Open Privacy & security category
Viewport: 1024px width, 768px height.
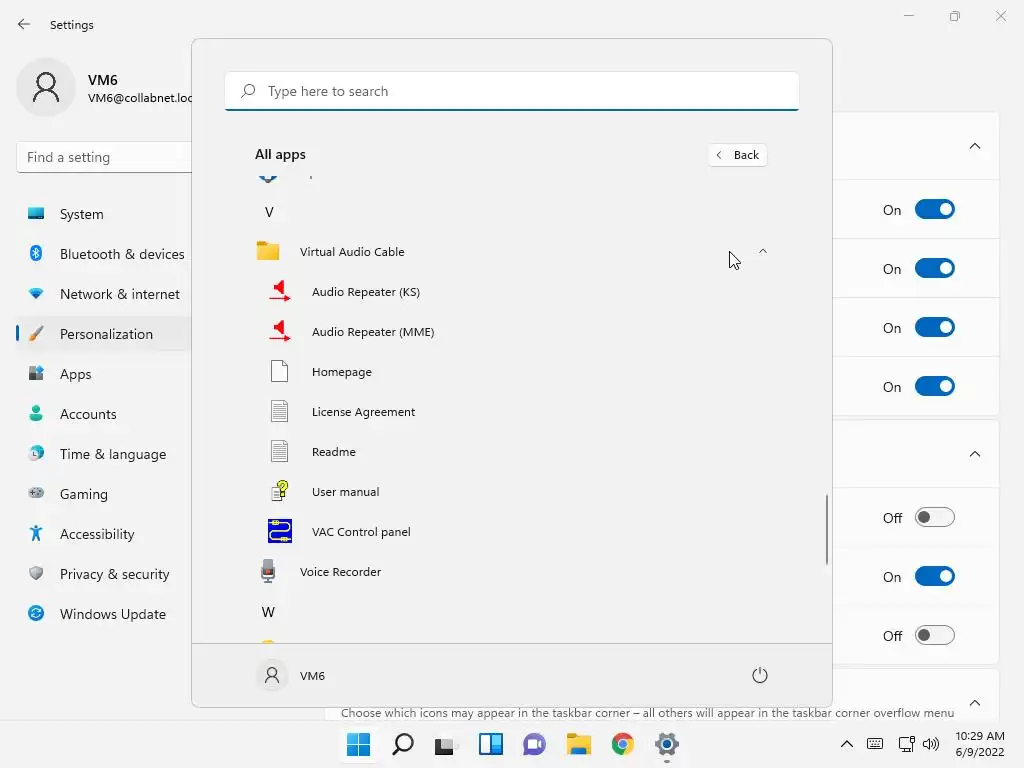pyautogui.click(x=104, y=574)
